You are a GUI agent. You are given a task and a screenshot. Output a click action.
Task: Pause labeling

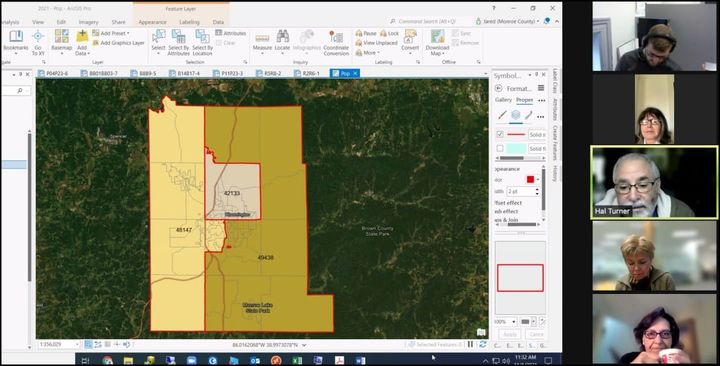point(366,34)
